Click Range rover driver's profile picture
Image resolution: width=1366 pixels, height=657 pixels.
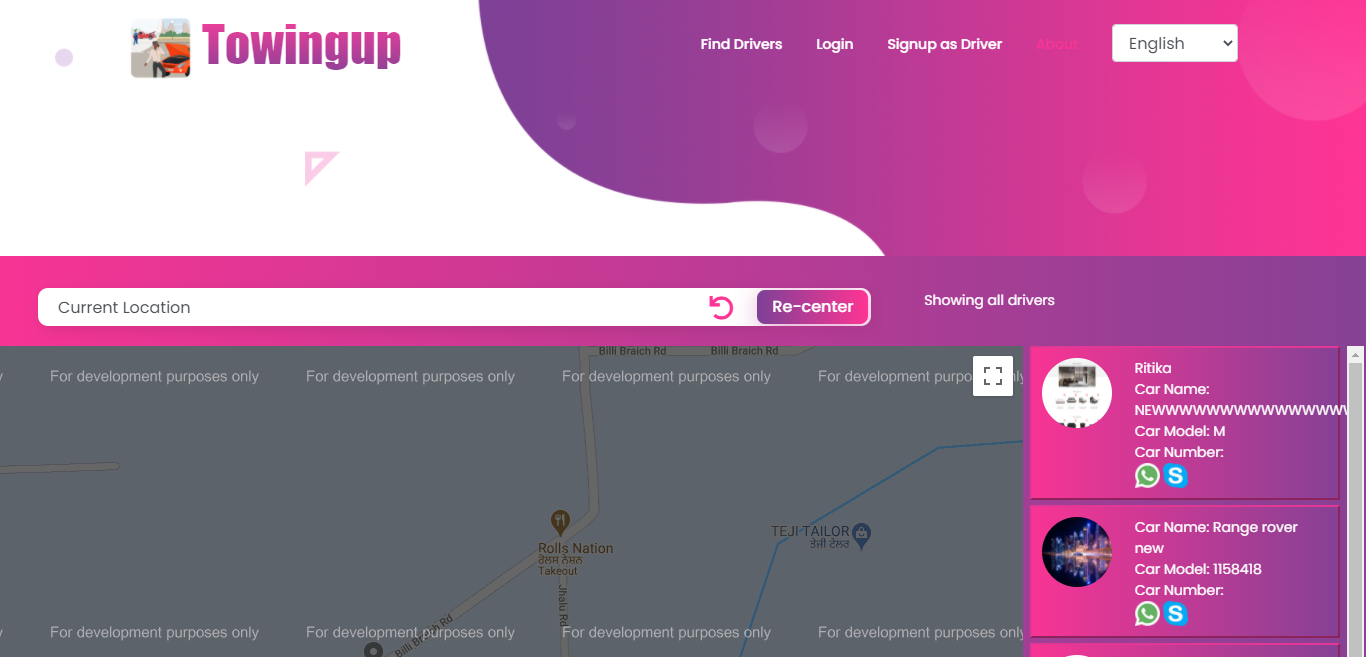(x=1077, y=552)
